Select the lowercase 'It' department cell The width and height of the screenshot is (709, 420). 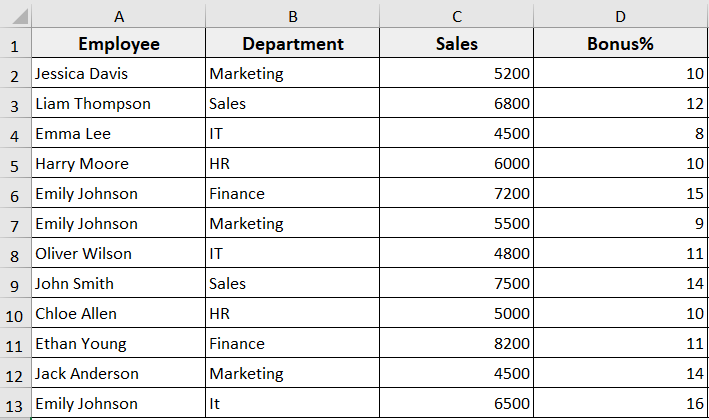[x=292, y=404]
